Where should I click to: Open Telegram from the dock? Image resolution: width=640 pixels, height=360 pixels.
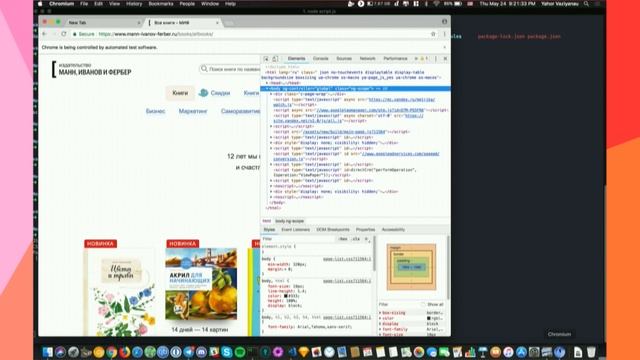(189, 352)
